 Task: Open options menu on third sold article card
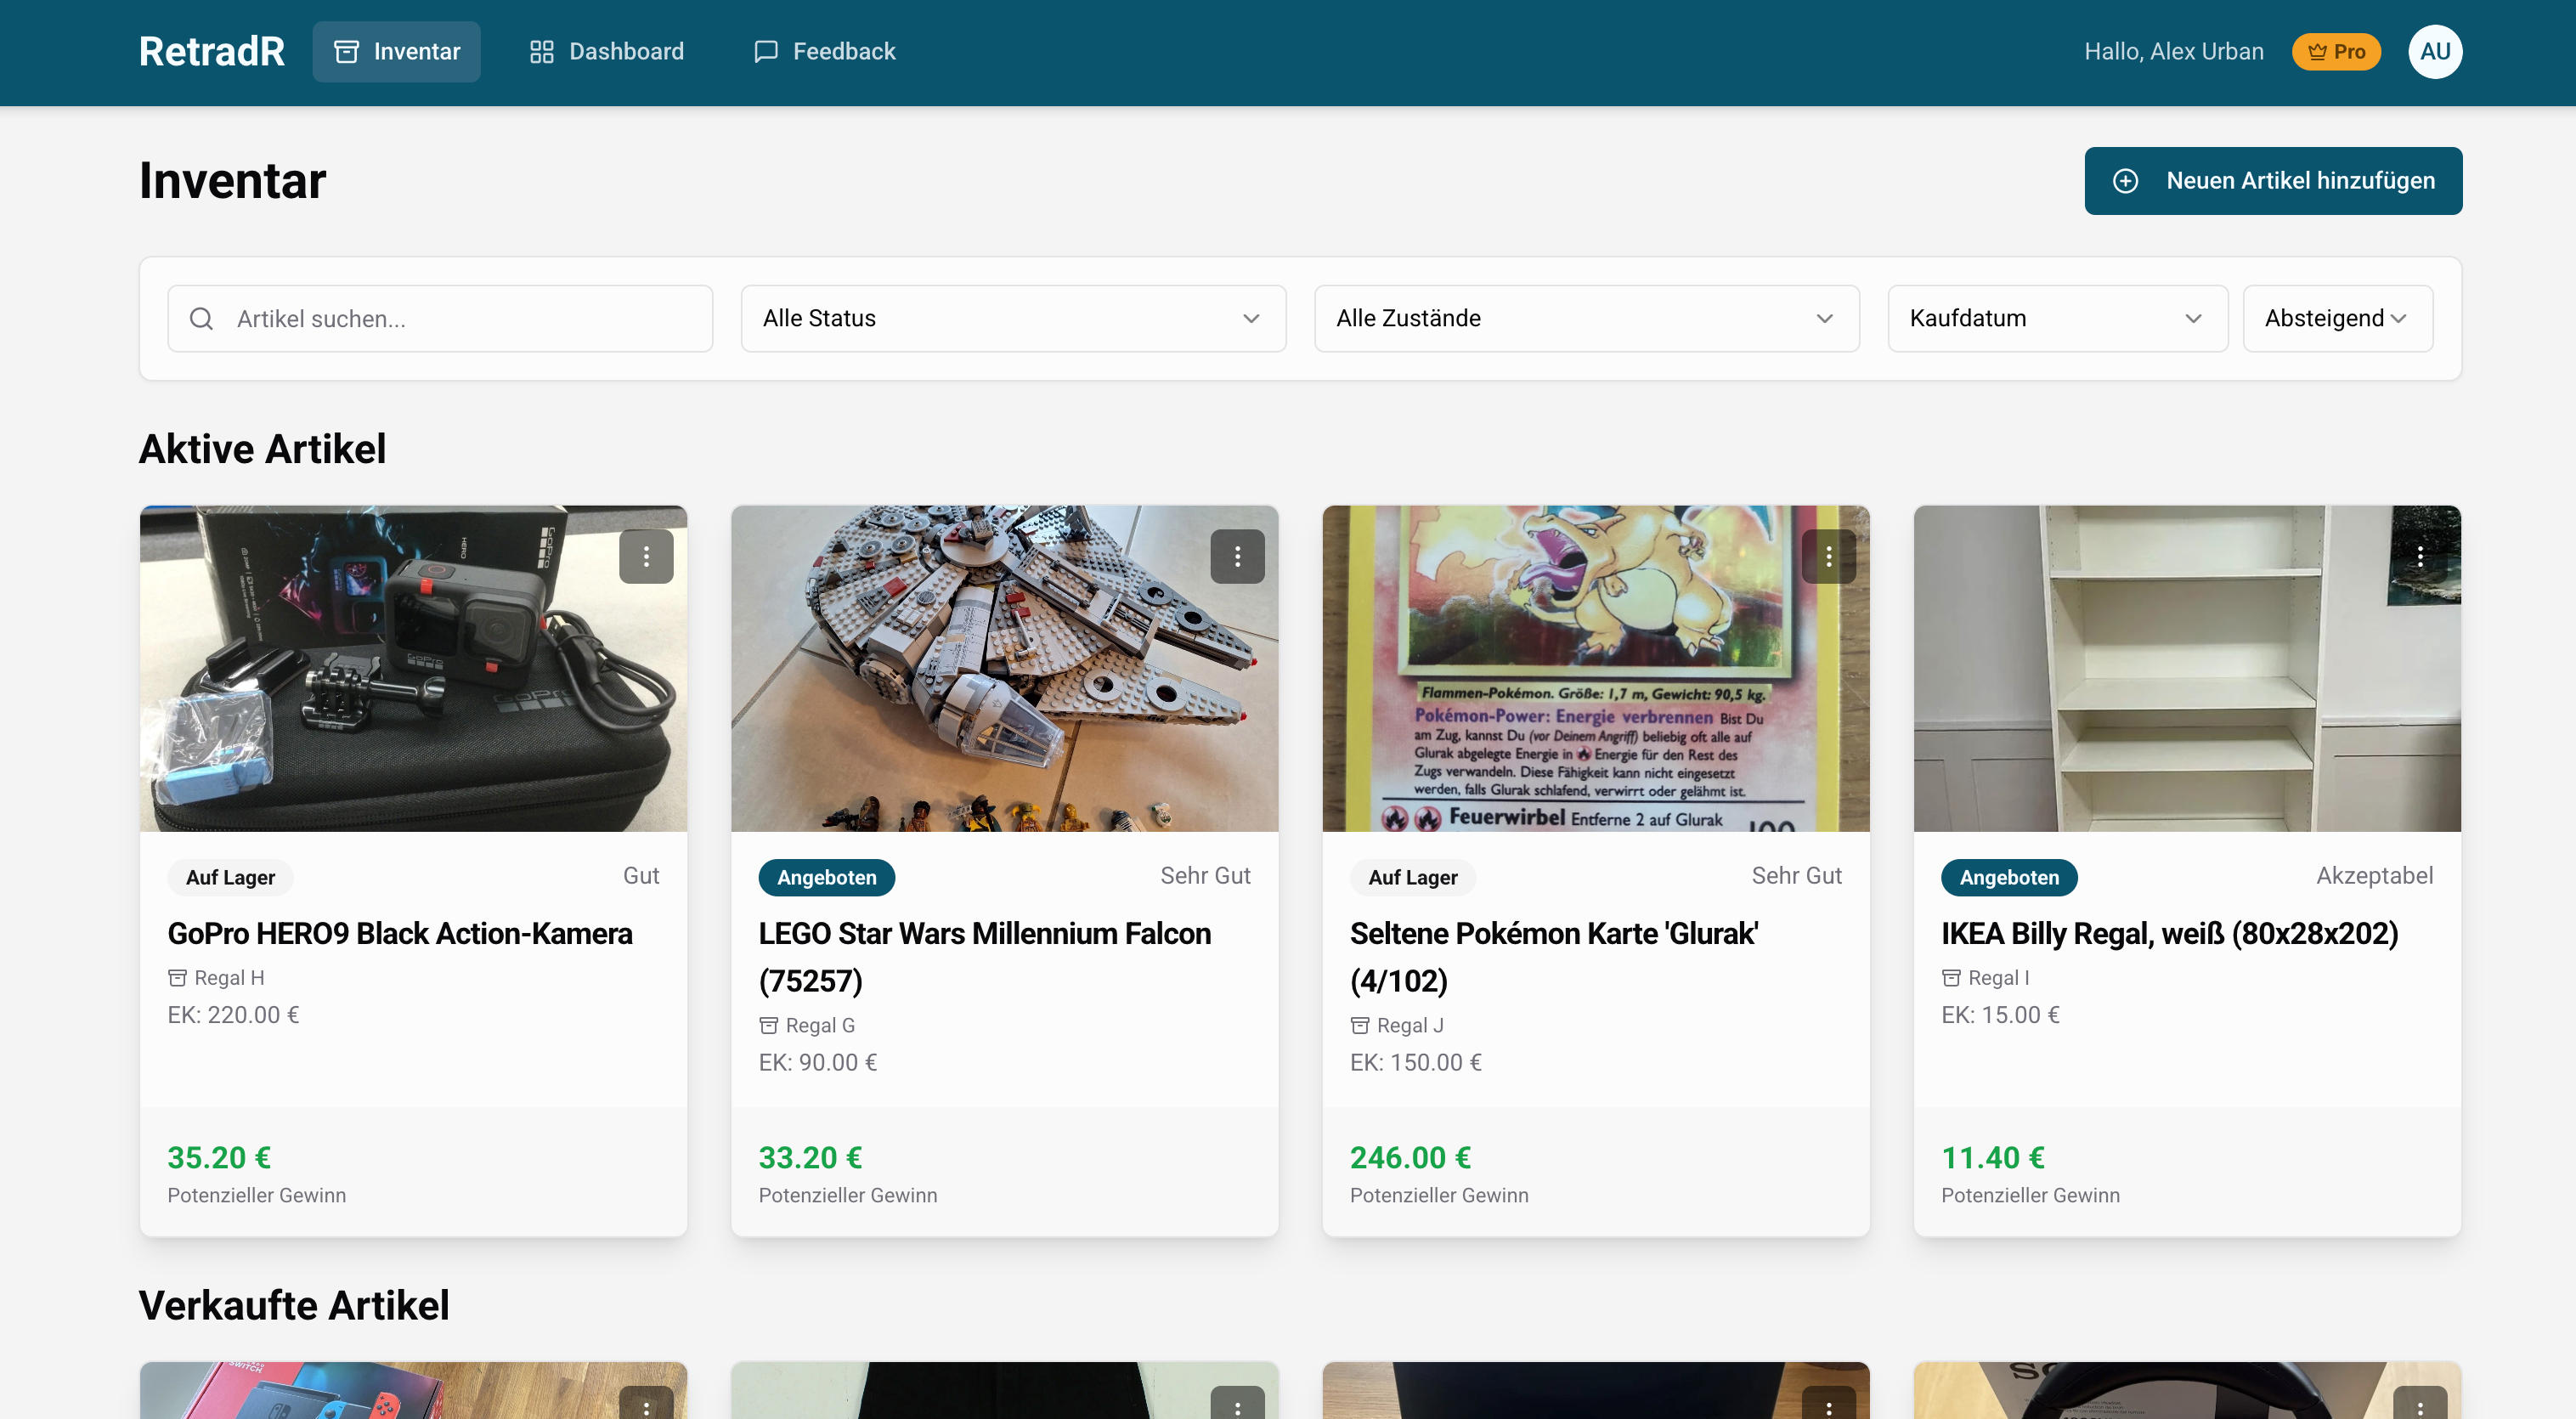[x=1828, y=1403]
